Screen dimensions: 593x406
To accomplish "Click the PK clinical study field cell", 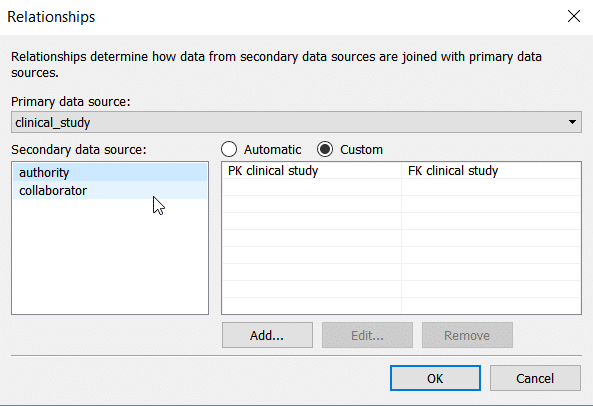I will pyautogui.click(x=312, y=170).
